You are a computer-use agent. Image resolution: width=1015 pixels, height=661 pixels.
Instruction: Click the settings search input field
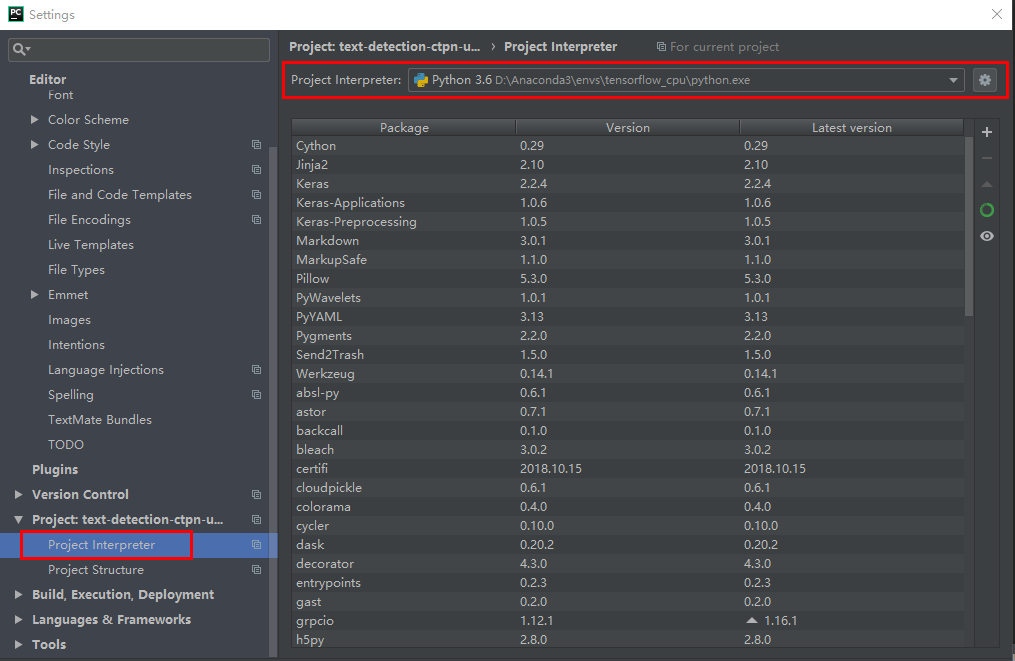[x=139, y=49]
